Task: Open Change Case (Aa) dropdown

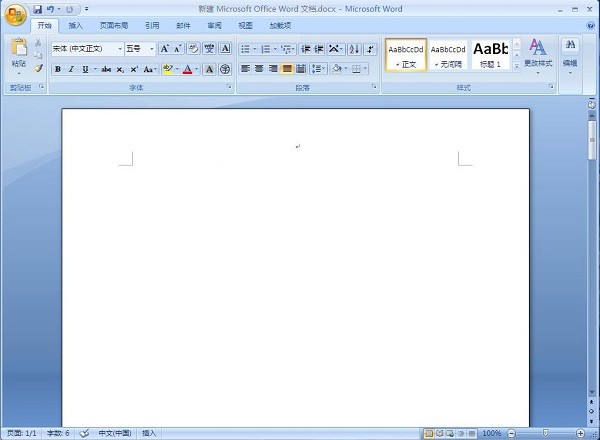Action: (150, 69)
